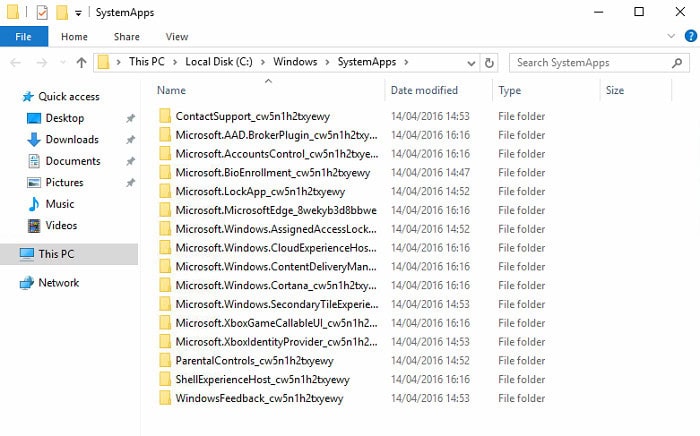This screenshot has height=436, width=700.
Task: Sort by the Name column header
Action: pos(171,90)
